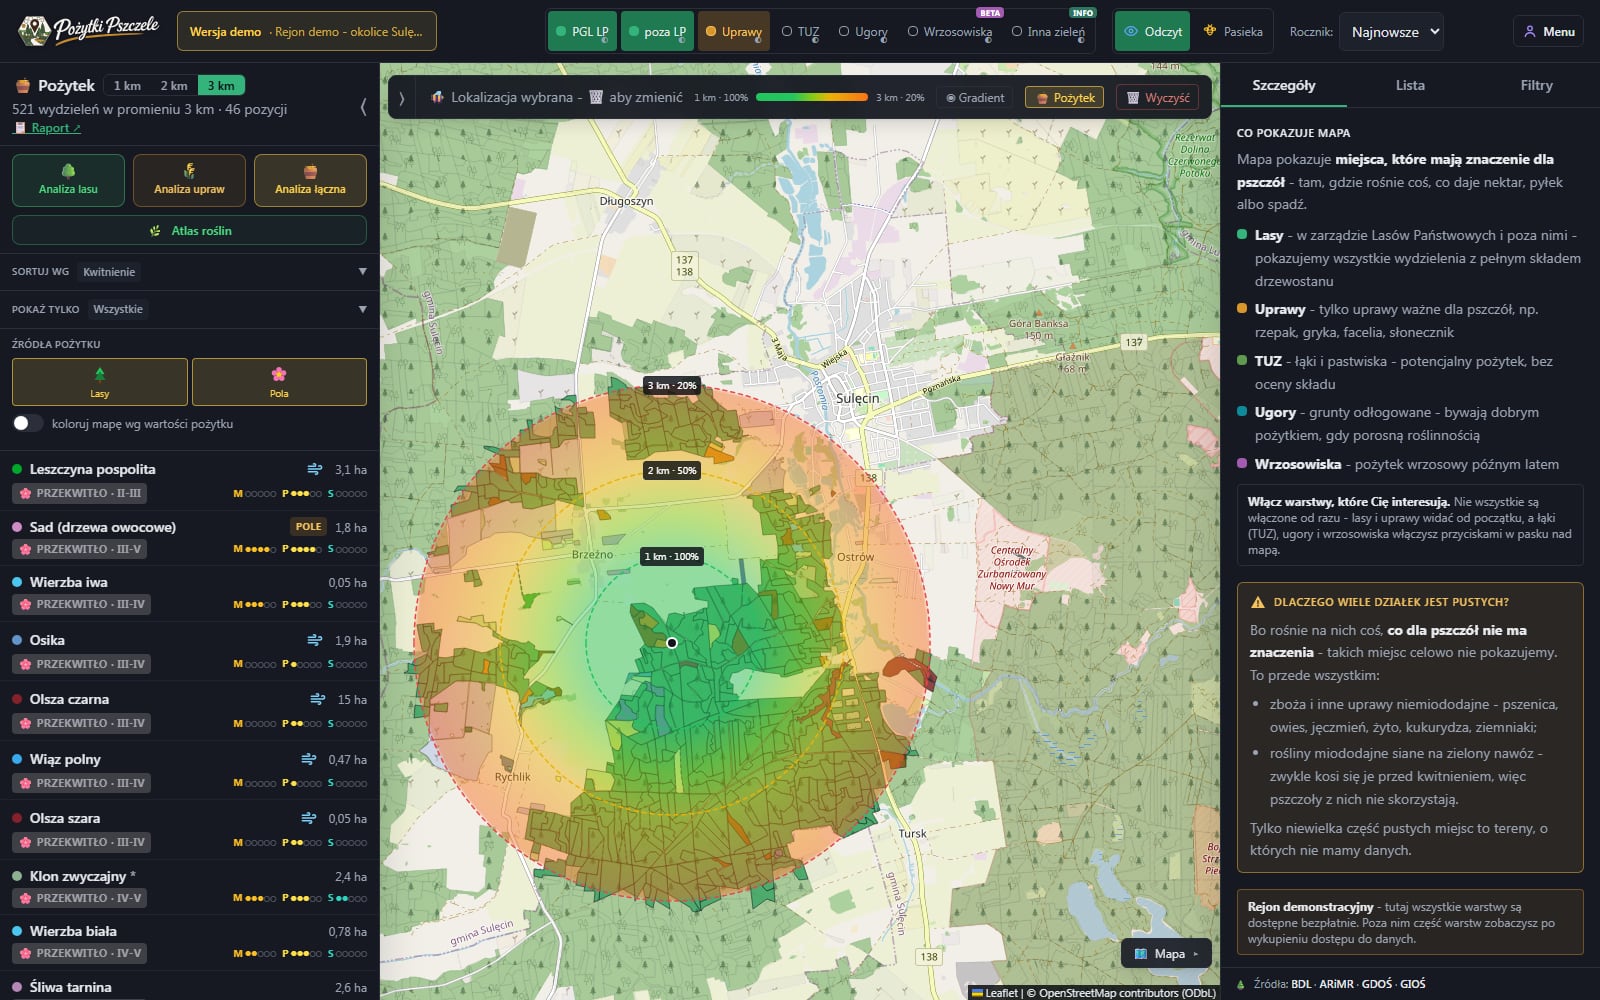Open Analiza upraw crop icon button
The width and height of the screenshot is (1600, 1000).
[189, 180]
